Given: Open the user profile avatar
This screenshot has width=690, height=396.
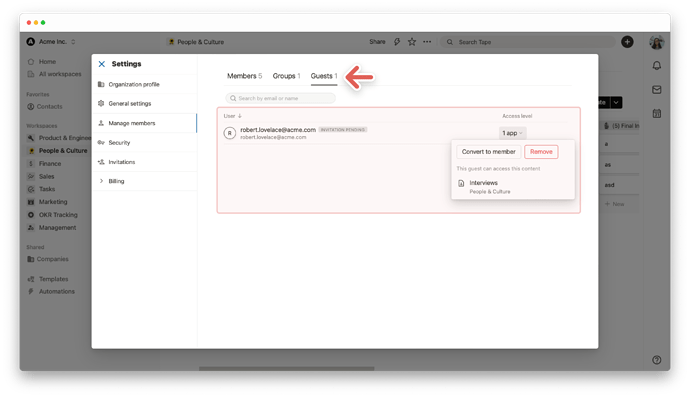Looking at the screenshot, I should coord(657,42).
